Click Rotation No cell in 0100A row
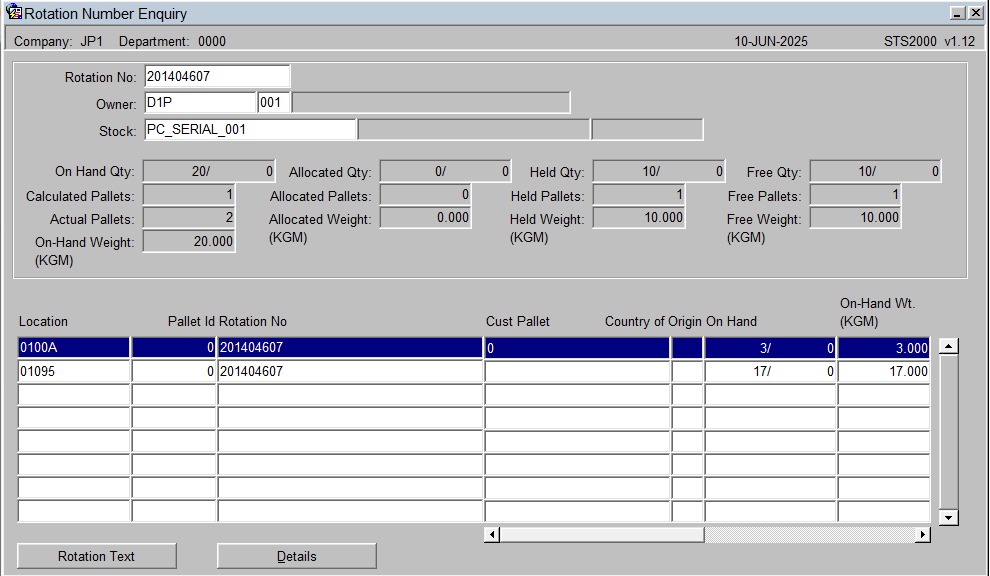Image resolution: width=990 pixels, height=576 pixels. click(x=350, y=347)
